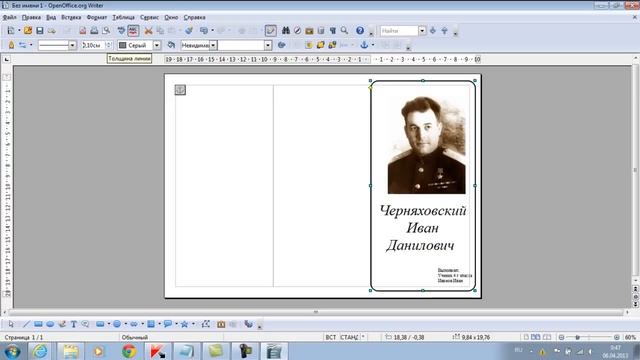The width and height of the screenshot is (640, 360).
Task: Switch to the book view layout icon
Action: coord(547,337)
